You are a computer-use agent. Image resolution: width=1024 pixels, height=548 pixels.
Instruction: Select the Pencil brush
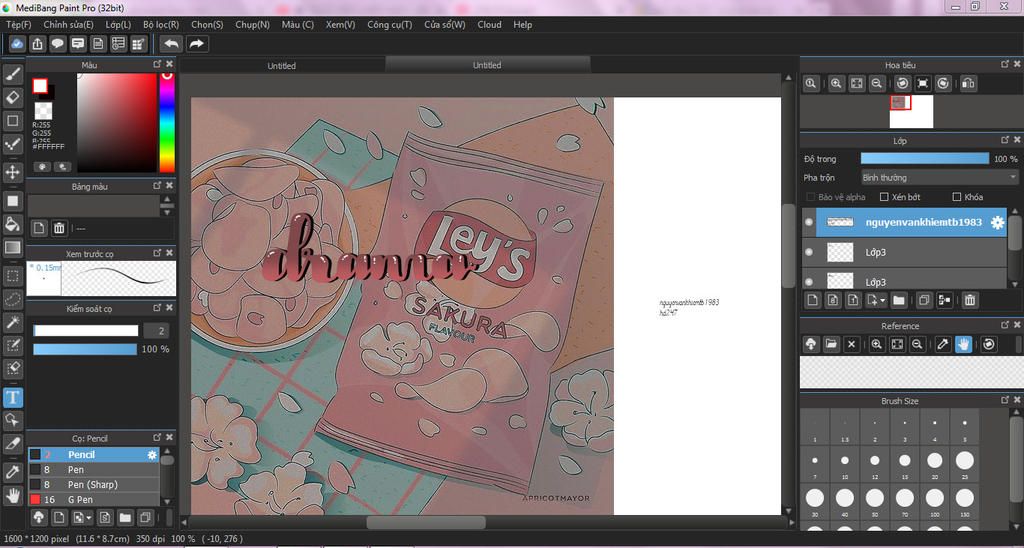pyautogui.click(x=94, y=455)
